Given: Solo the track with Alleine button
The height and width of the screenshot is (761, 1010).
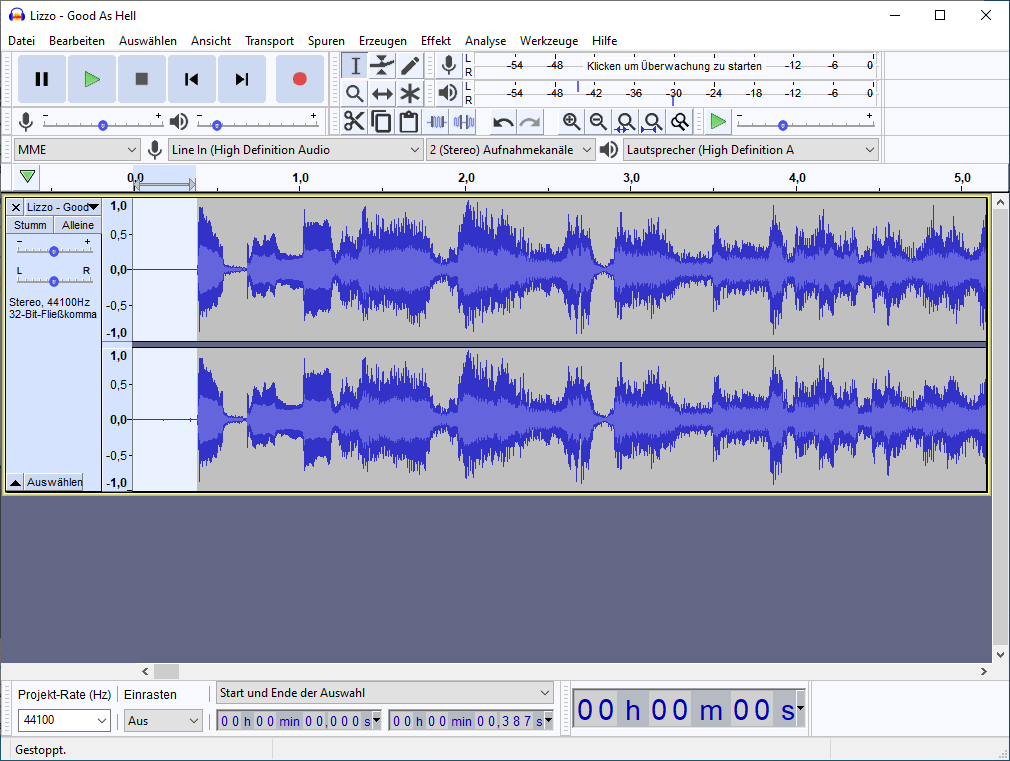Looking at the screenshot, I should tap(77, 225).
